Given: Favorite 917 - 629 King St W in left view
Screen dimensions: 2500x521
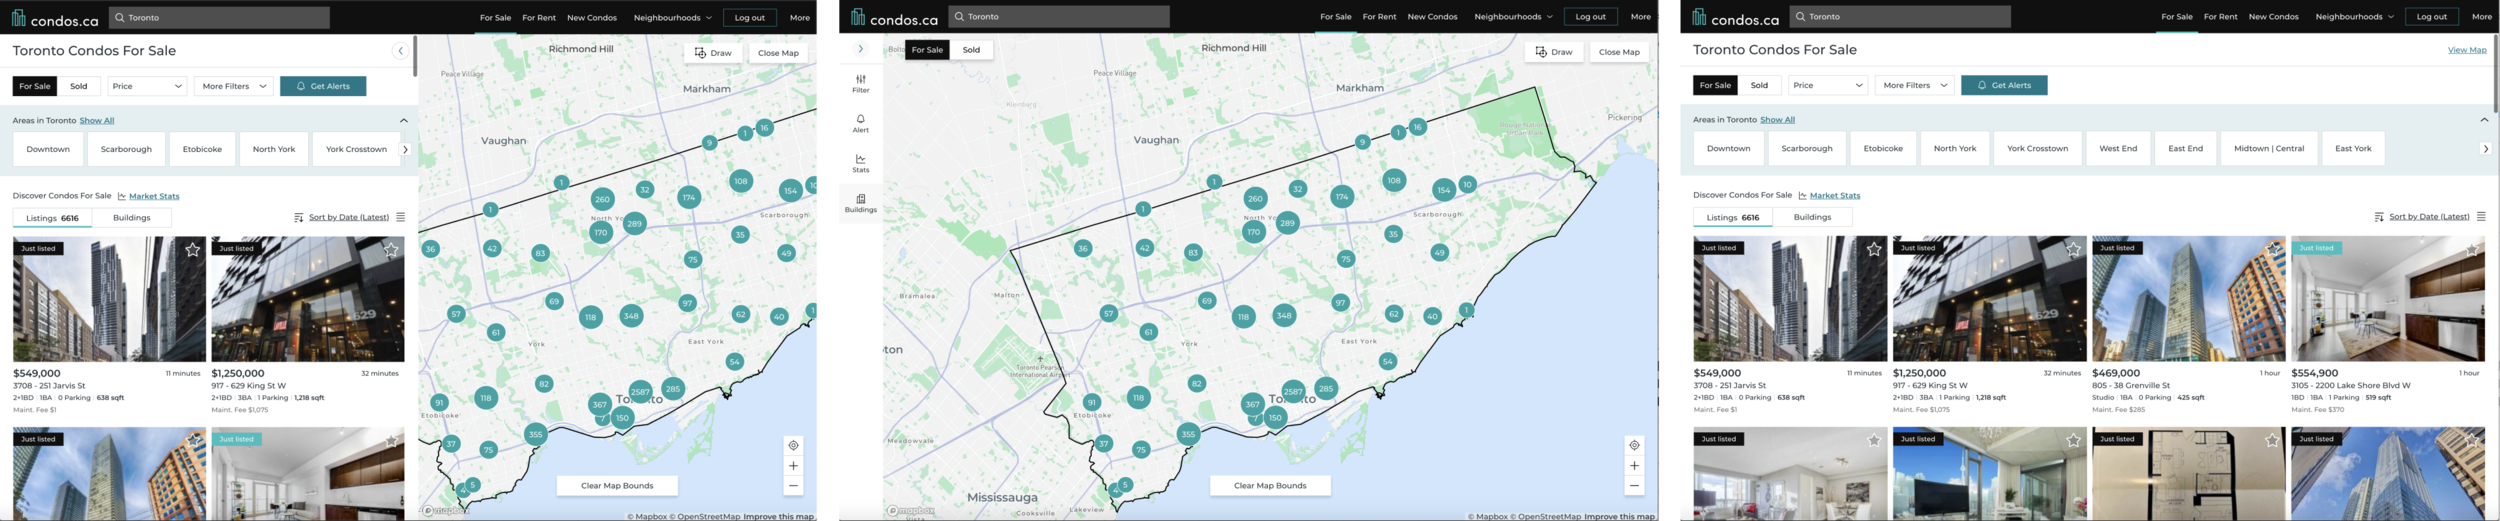Looking at the screenshot, I should point(391,250).
